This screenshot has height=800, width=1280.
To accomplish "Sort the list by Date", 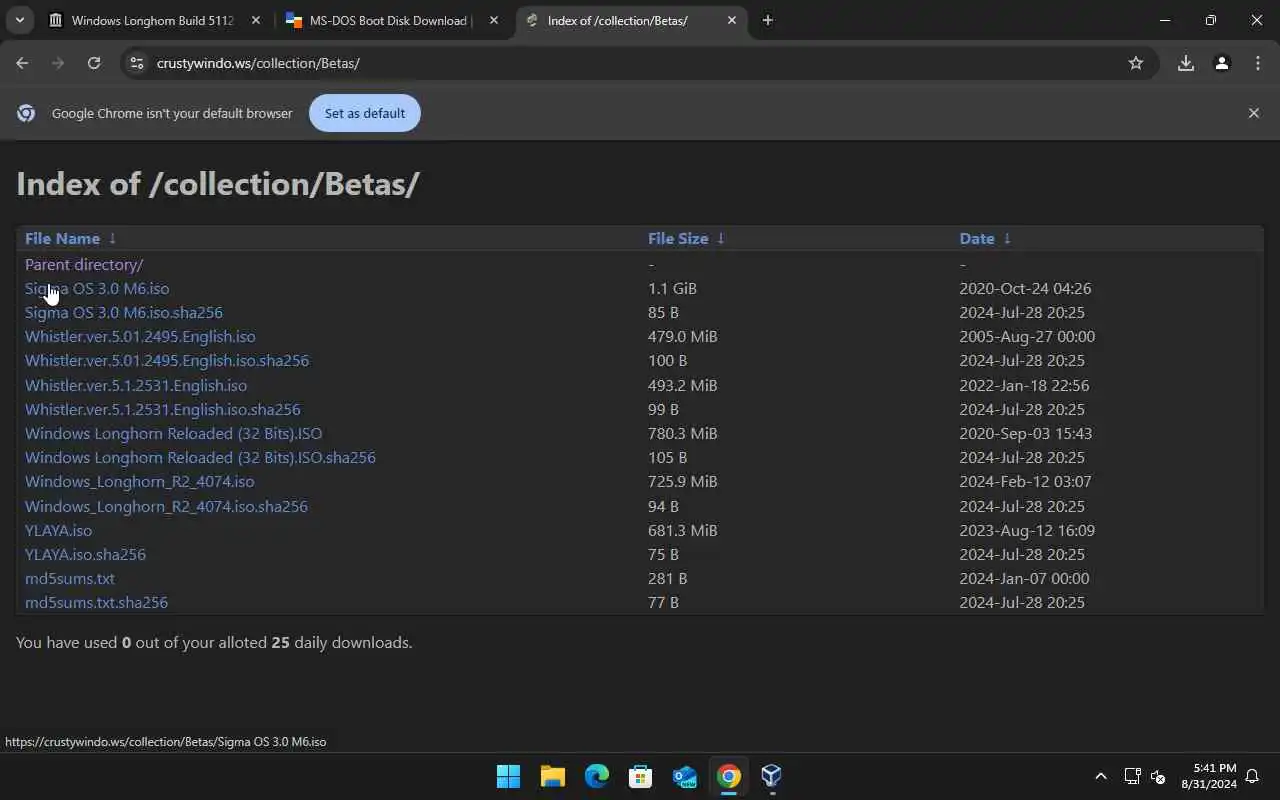I will coord(977,238).
